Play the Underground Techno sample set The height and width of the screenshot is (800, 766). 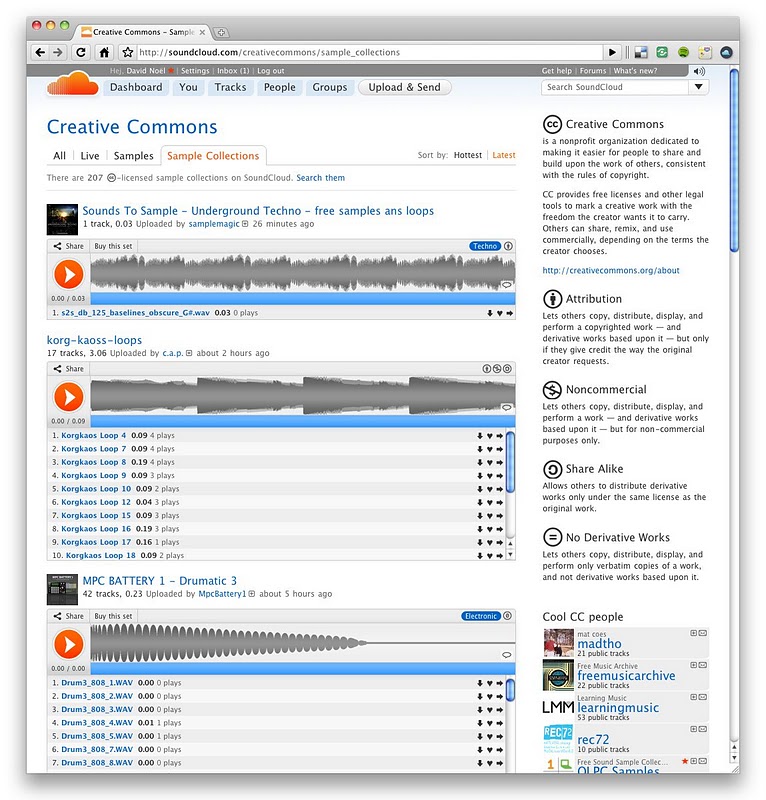68,274
